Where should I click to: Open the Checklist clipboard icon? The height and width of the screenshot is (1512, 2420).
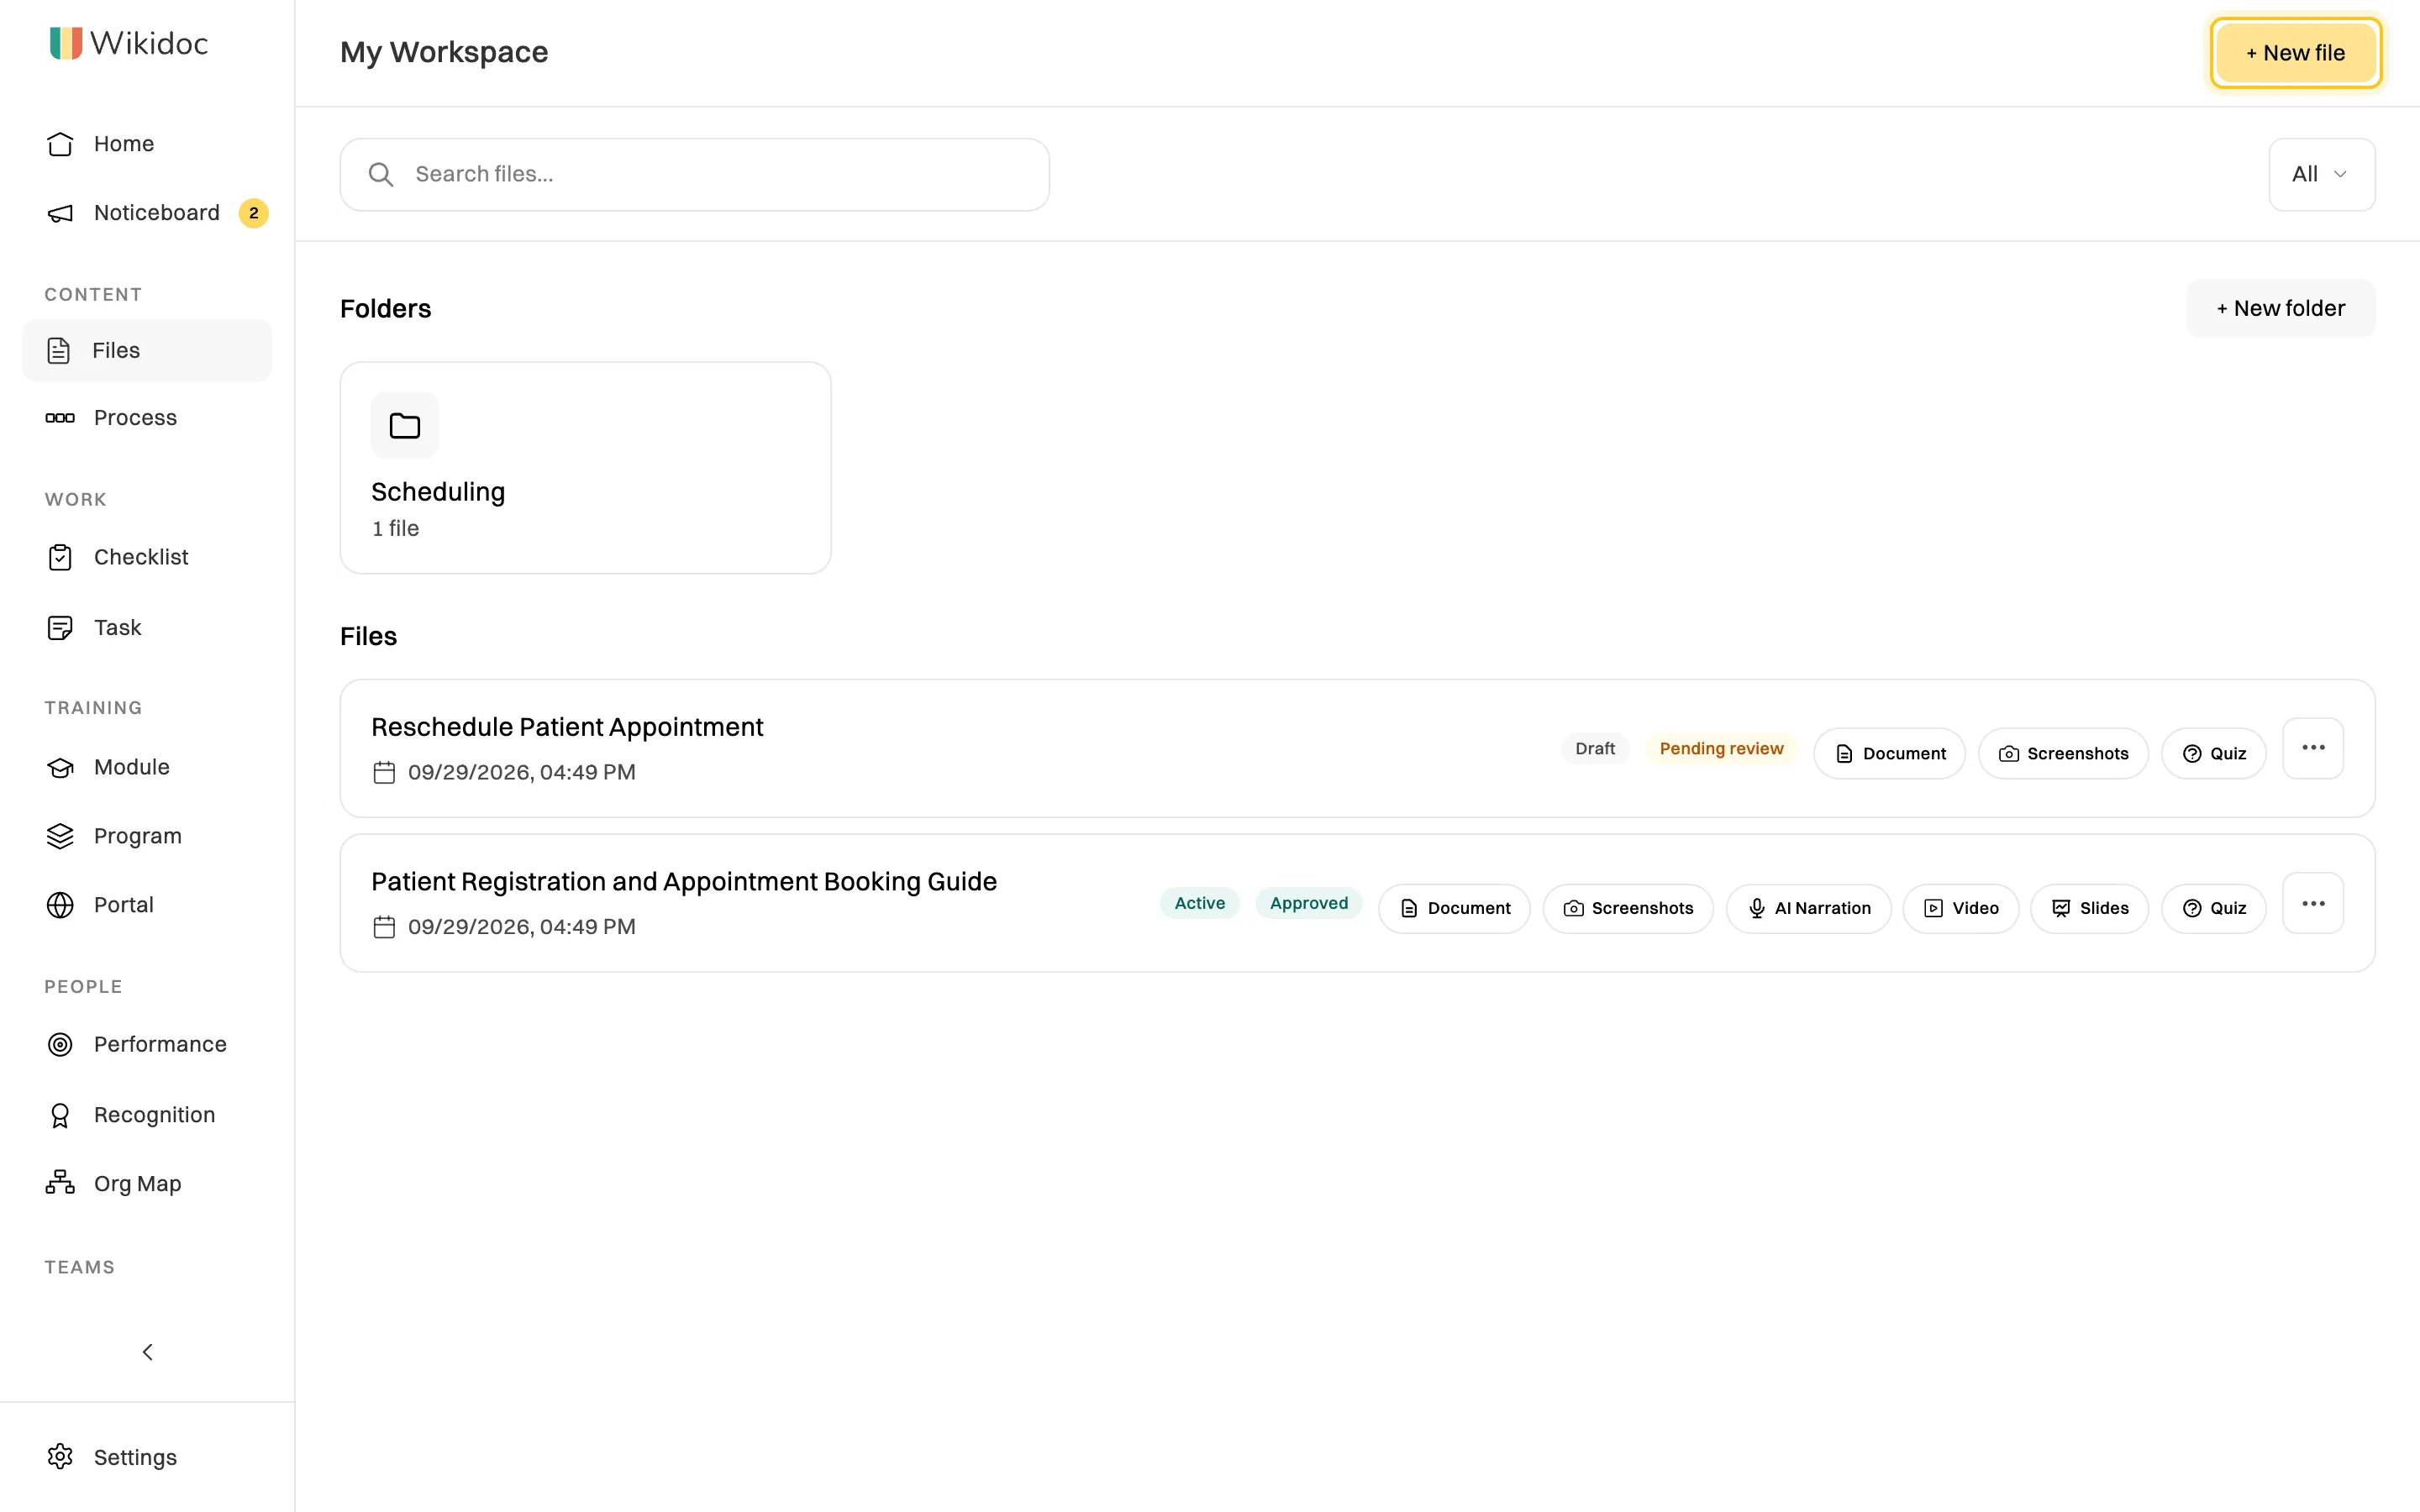click(x=60, y=557)
